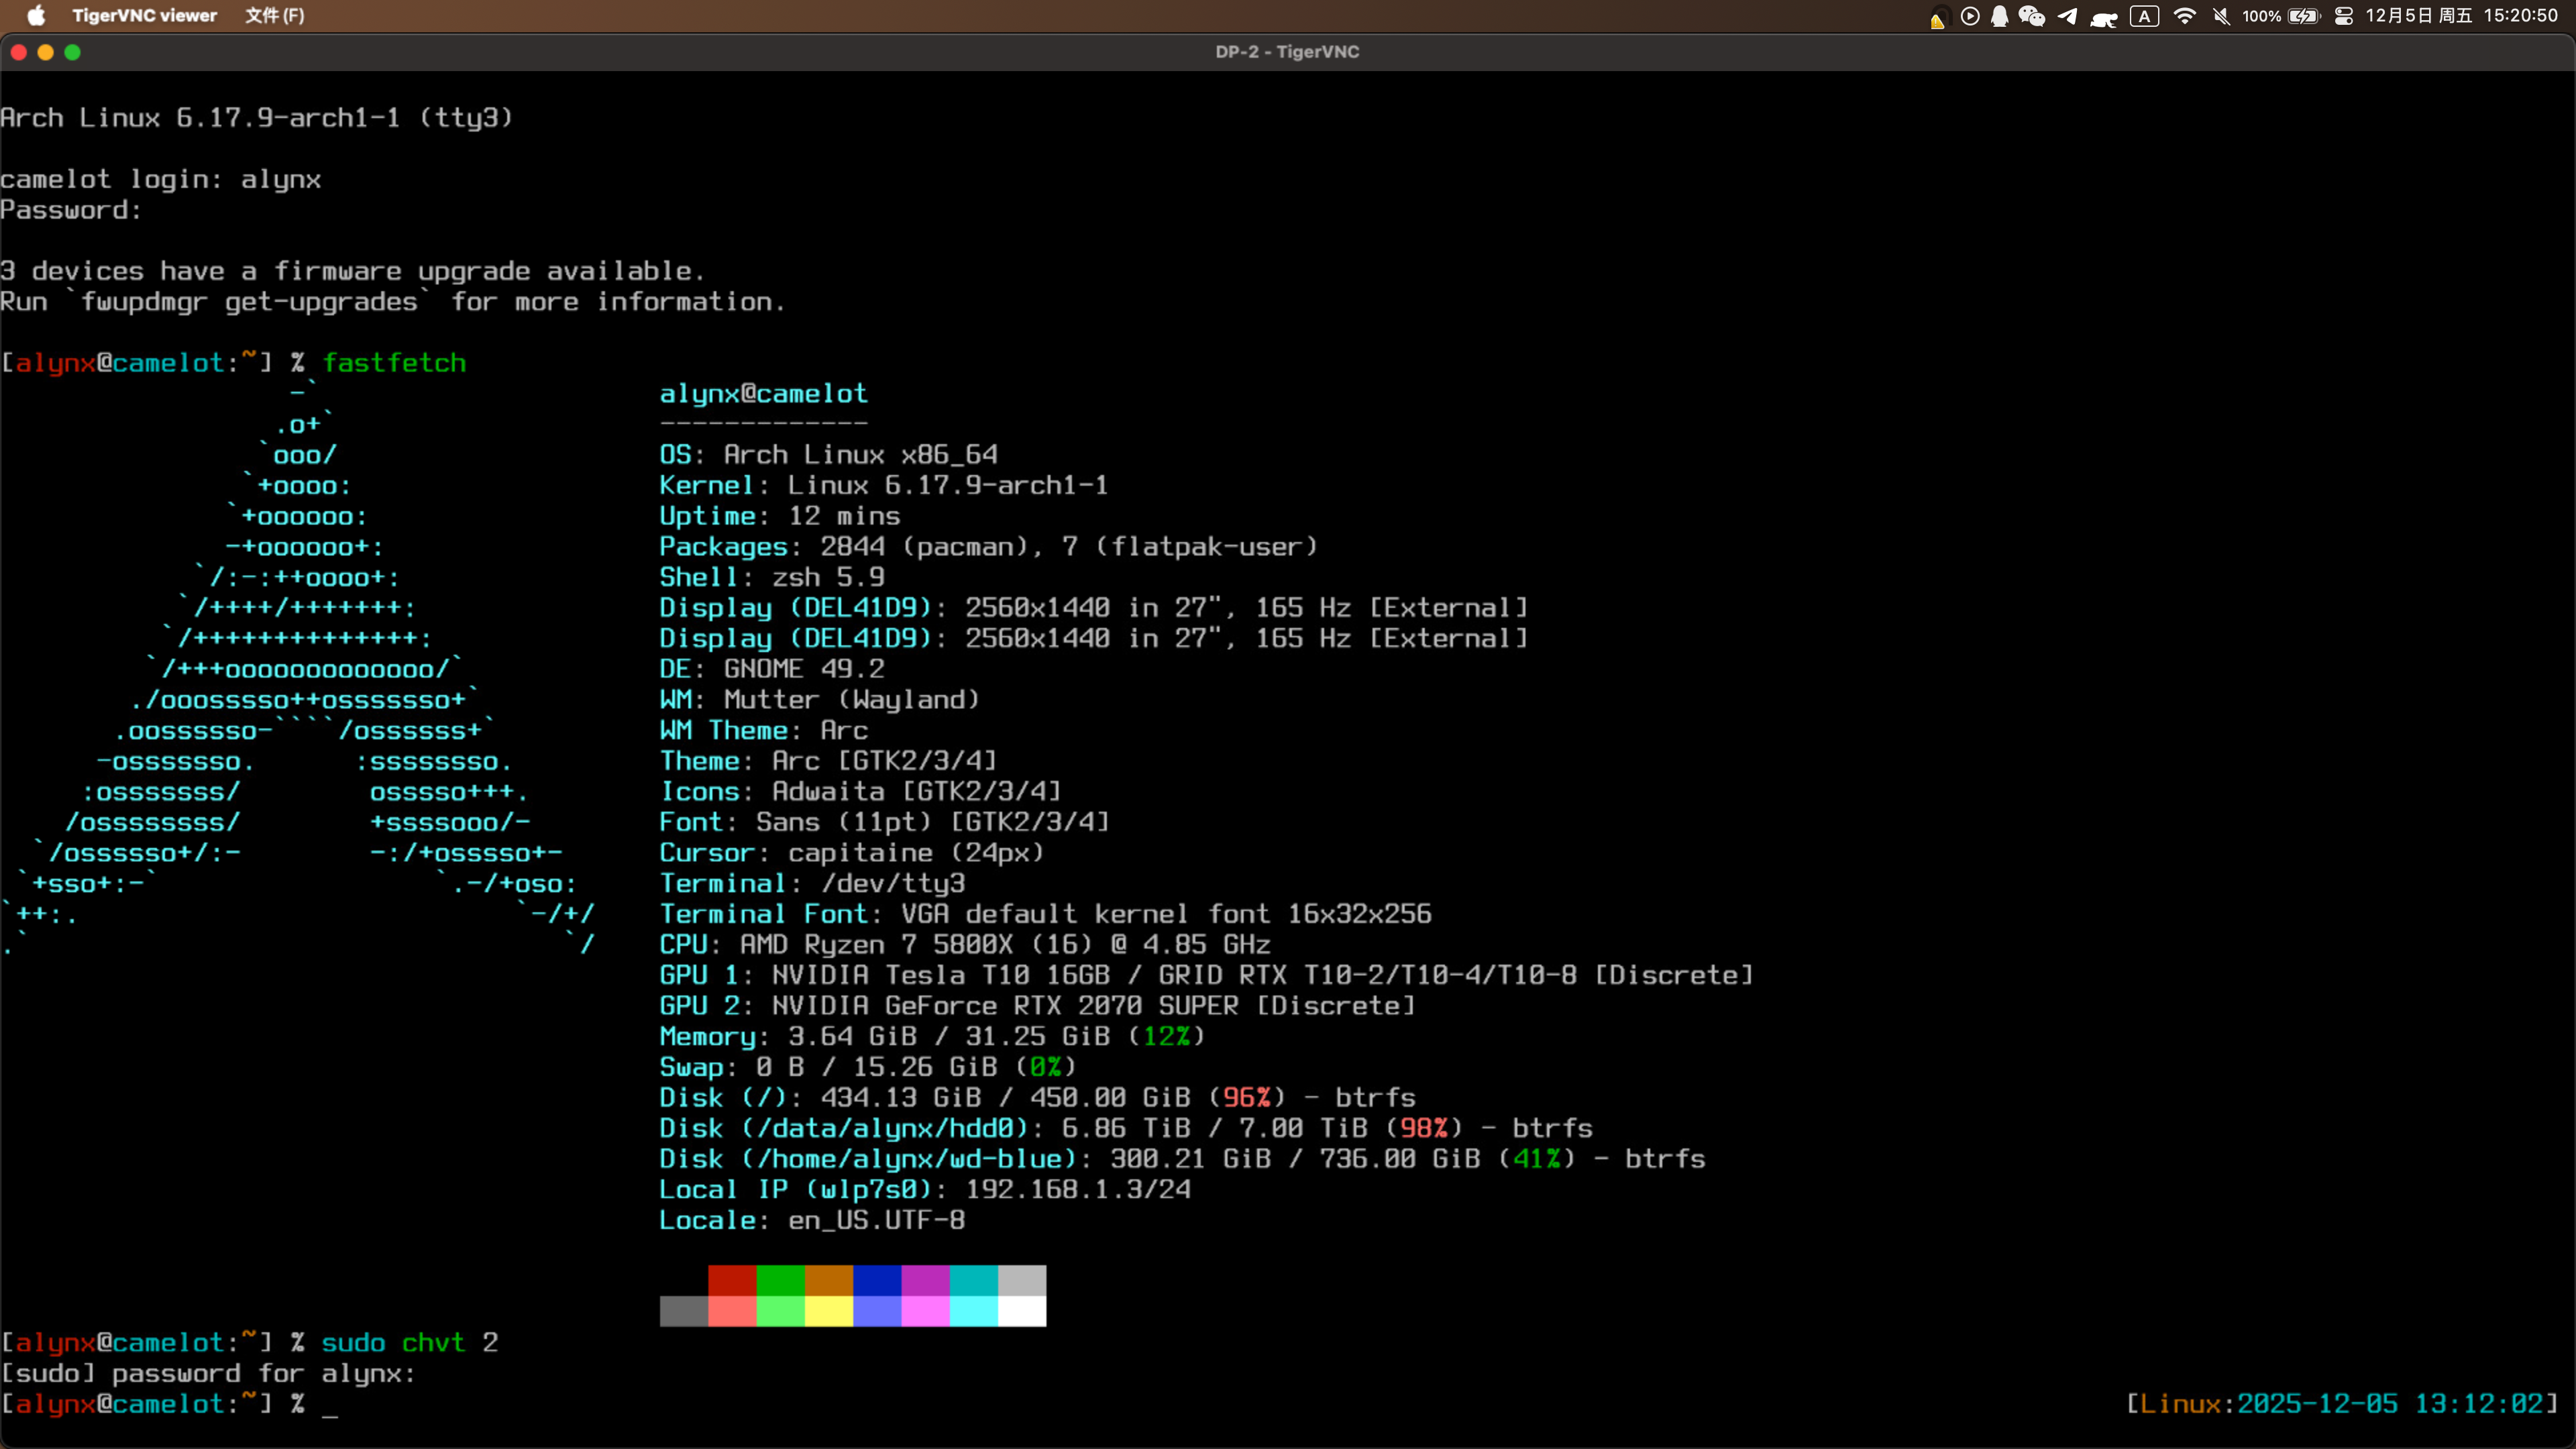Open the 文件(F) menu
The width and height of the screenshot is (2576, 1449).
tap(274, 15)
